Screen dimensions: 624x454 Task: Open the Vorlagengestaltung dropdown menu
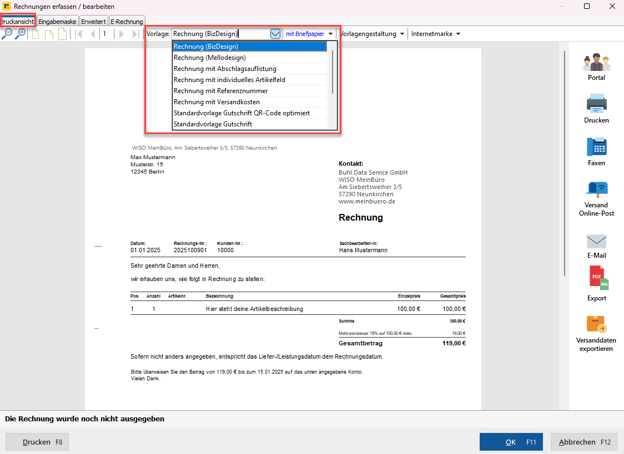(x=371, y=34)
